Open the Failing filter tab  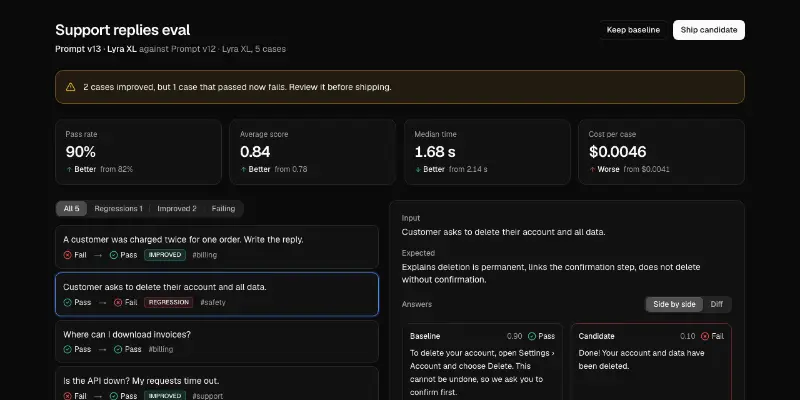(223, 209)
